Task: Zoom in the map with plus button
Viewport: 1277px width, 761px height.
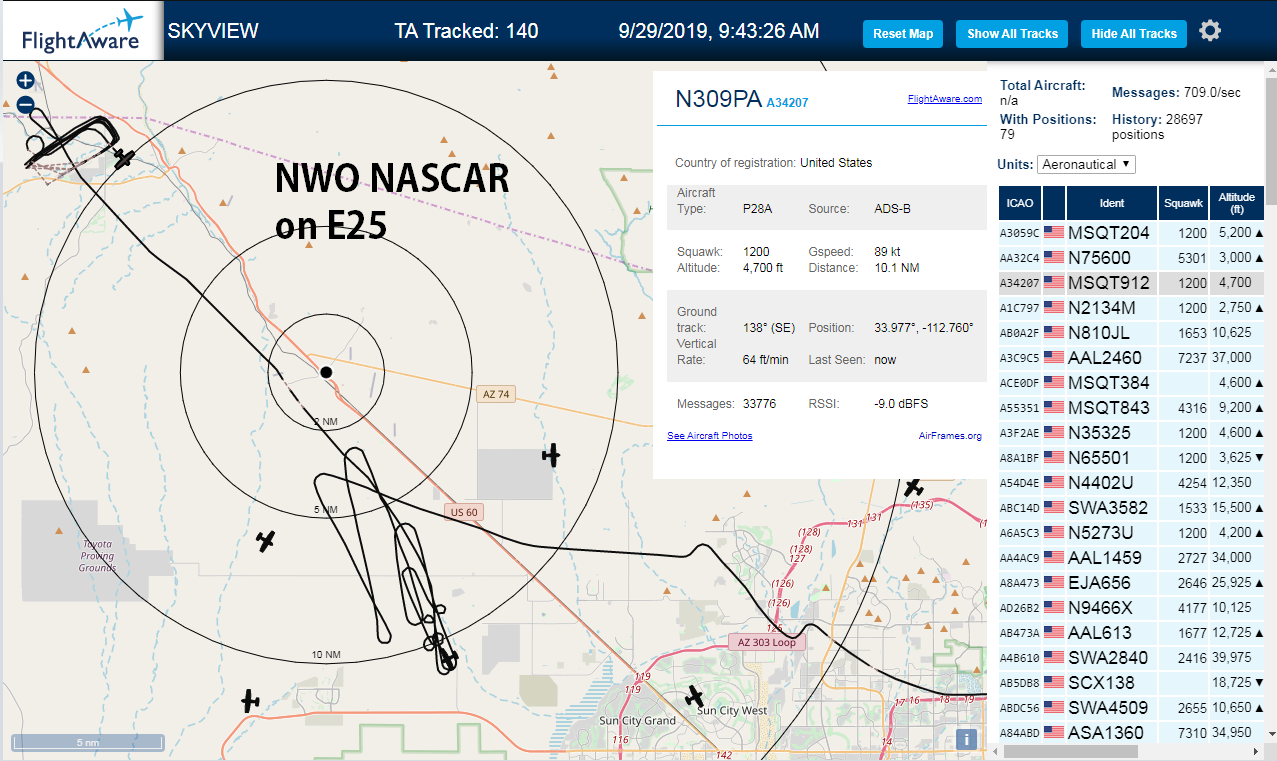Action: [26, 81]
